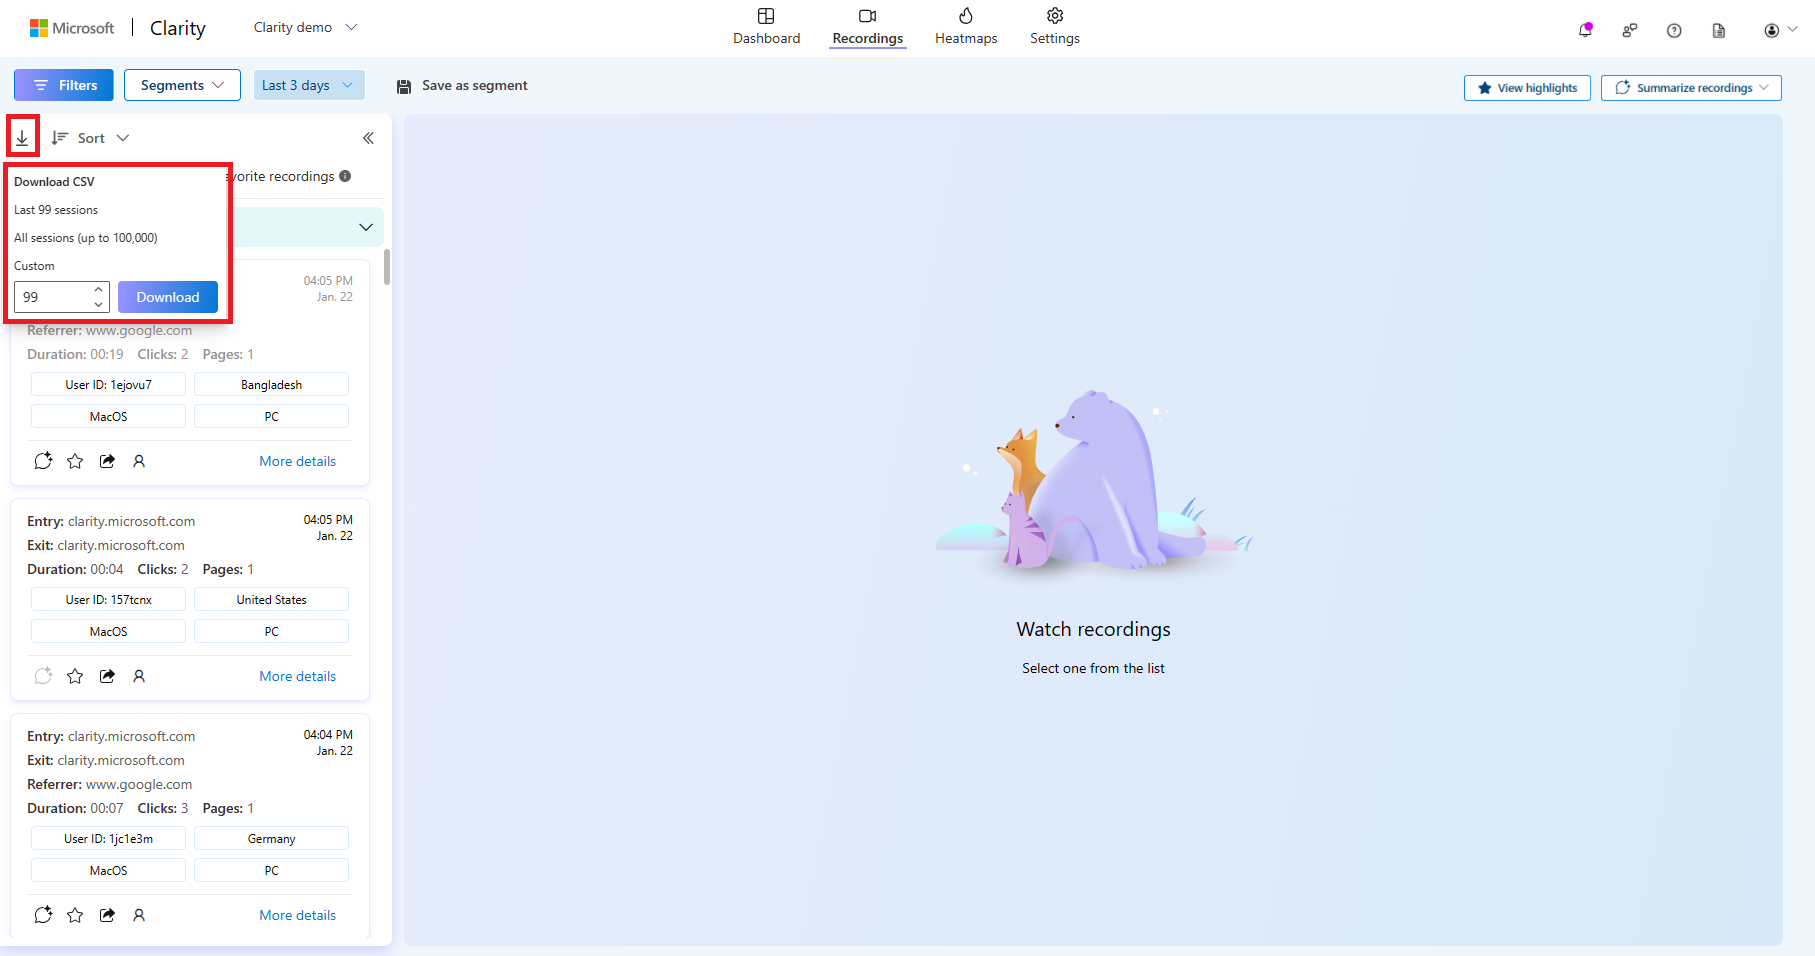Expand the Summarize recordings dropdown
This screenshot has width=1815, height=956.
tap(1691, 88)
